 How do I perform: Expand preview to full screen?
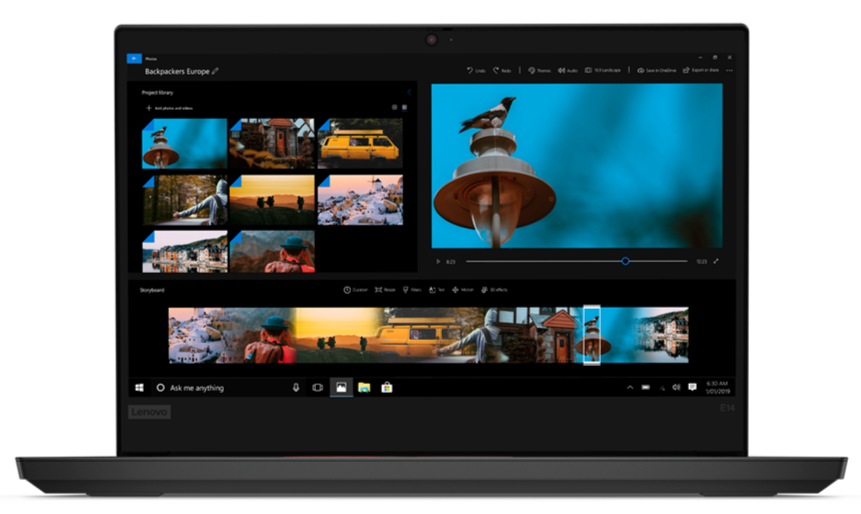point(716,261)
